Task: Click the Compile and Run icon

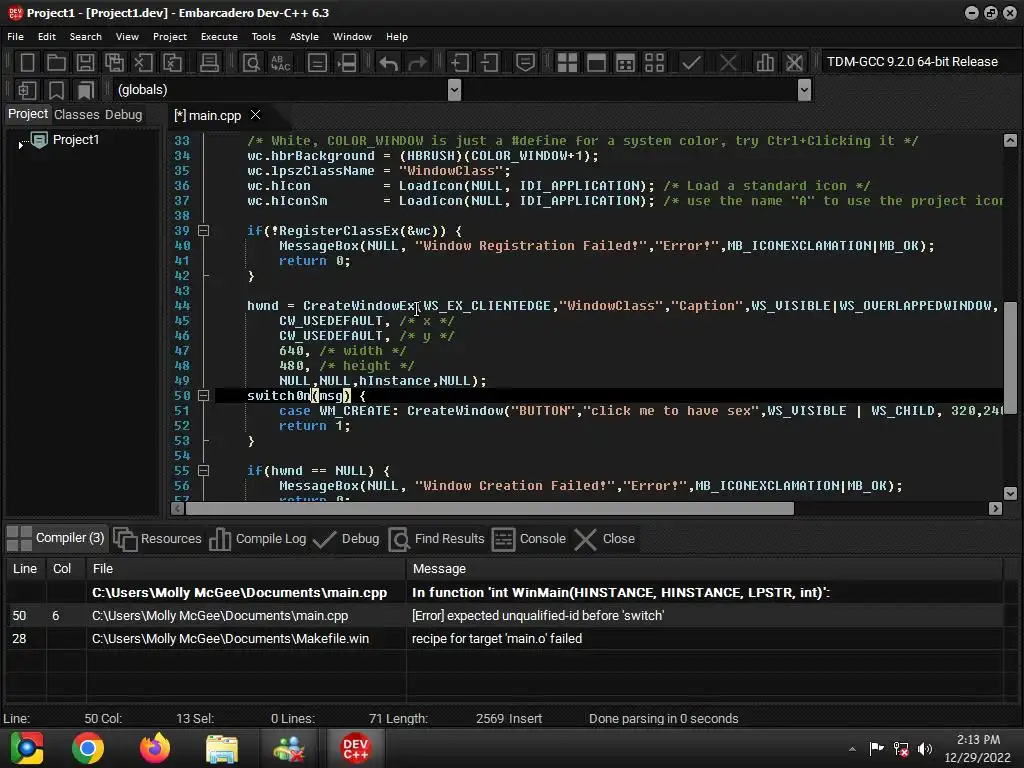Action: point(625,63)
